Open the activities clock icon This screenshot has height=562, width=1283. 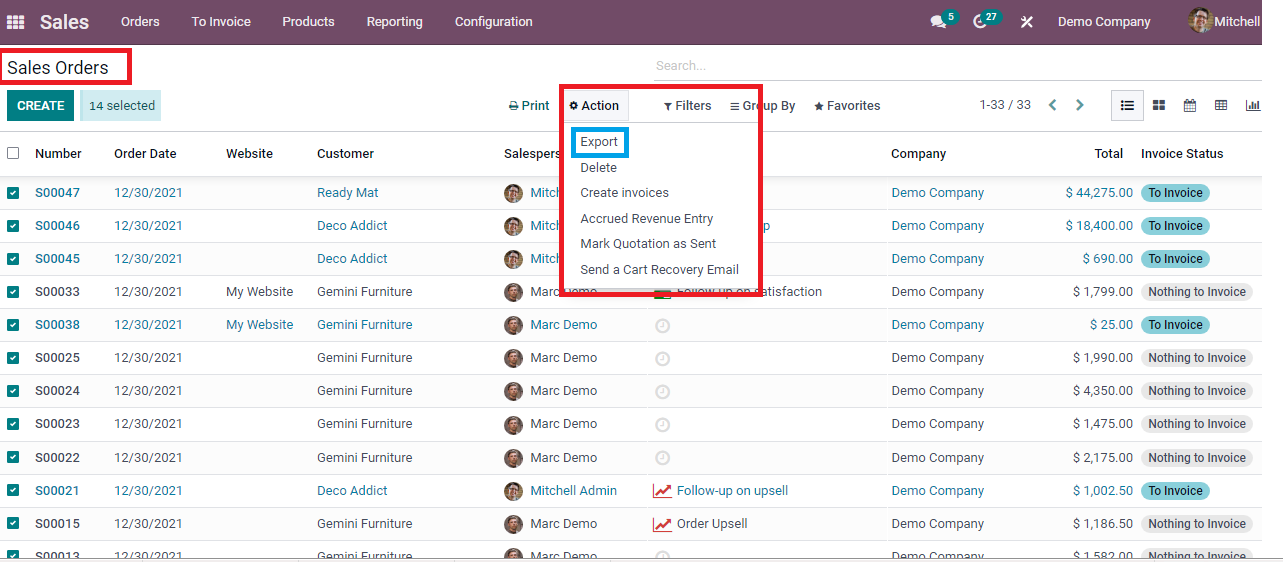(x=980, y=22)
